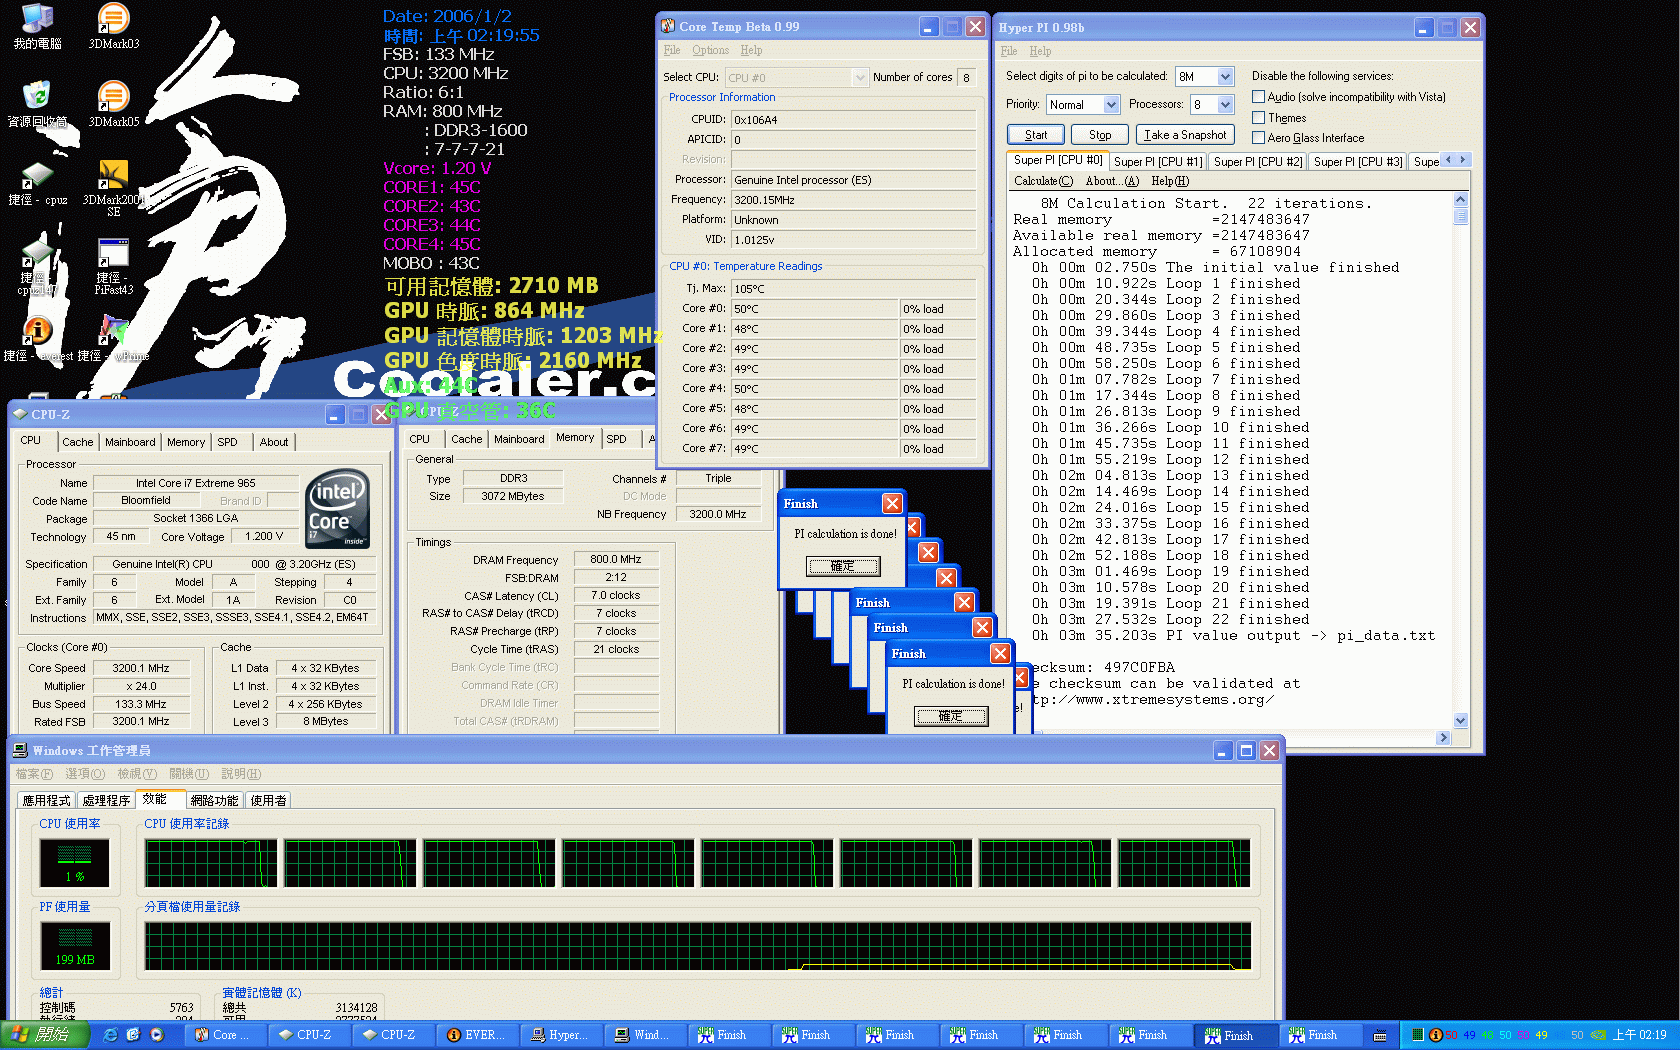Open the Super PI [CPU #3] tab
The image size is (1680, 1050).
click(1357, 162)
